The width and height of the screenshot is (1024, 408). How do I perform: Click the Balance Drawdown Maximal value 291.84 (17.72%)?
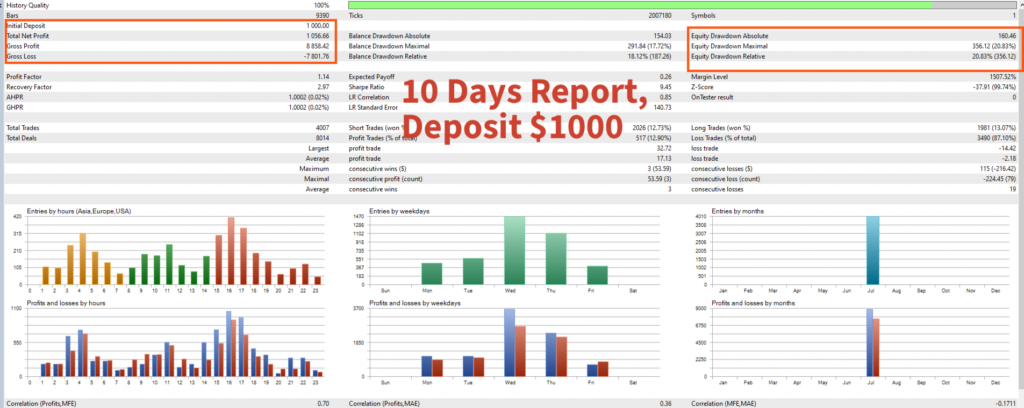(x=650, y=46)
